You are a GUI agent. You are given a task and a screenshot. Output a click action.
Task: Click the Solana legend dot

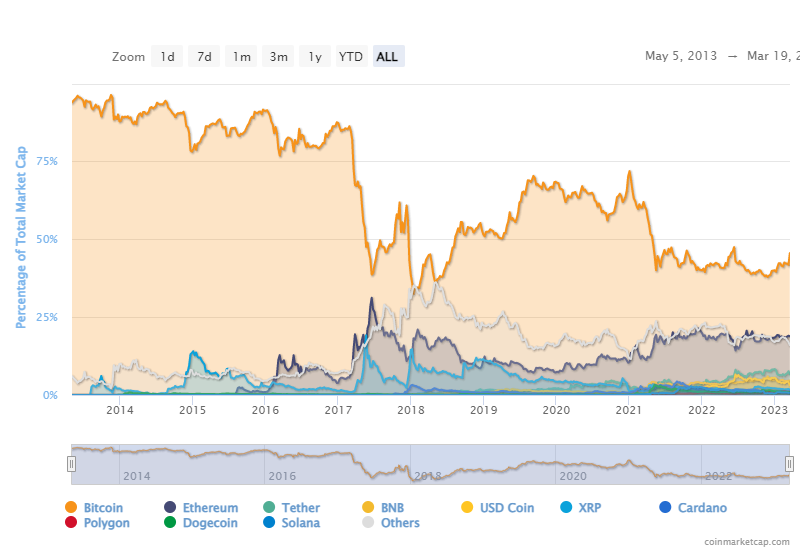pyautogui.click(x=270, y=523)
